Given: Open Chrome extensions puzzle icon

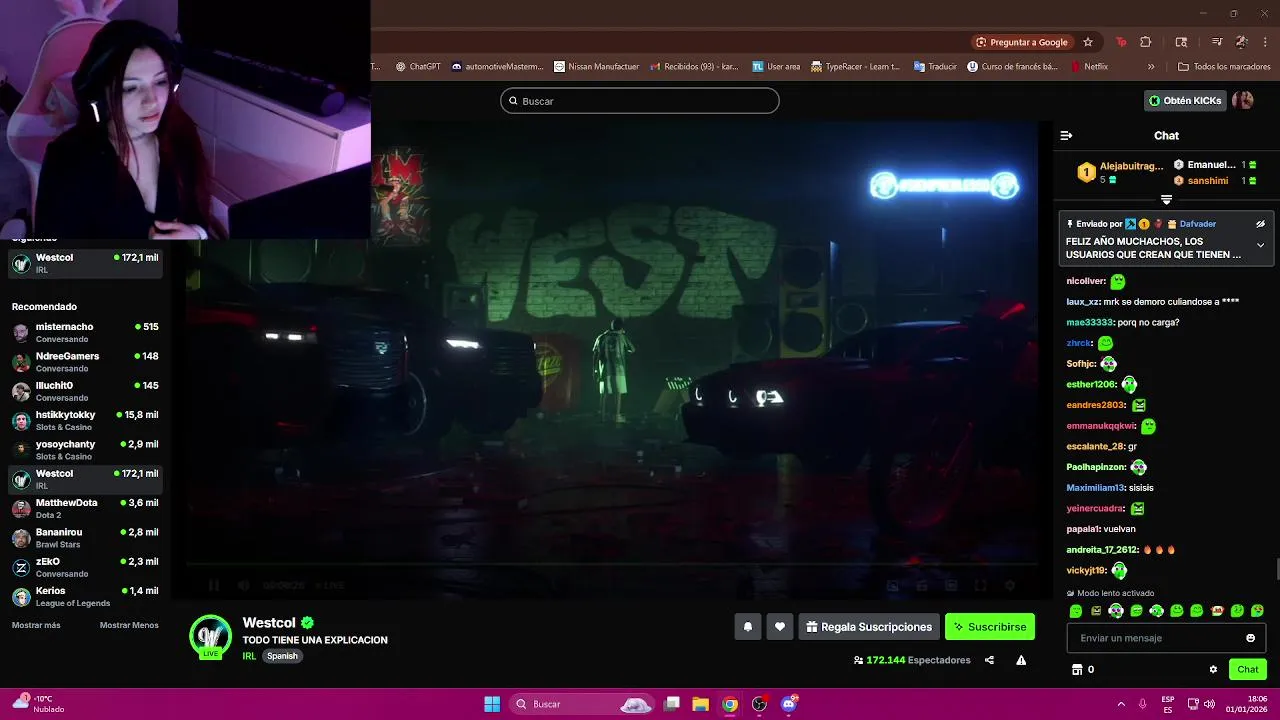Looking at the screenshot, I should pos(1146,42).
